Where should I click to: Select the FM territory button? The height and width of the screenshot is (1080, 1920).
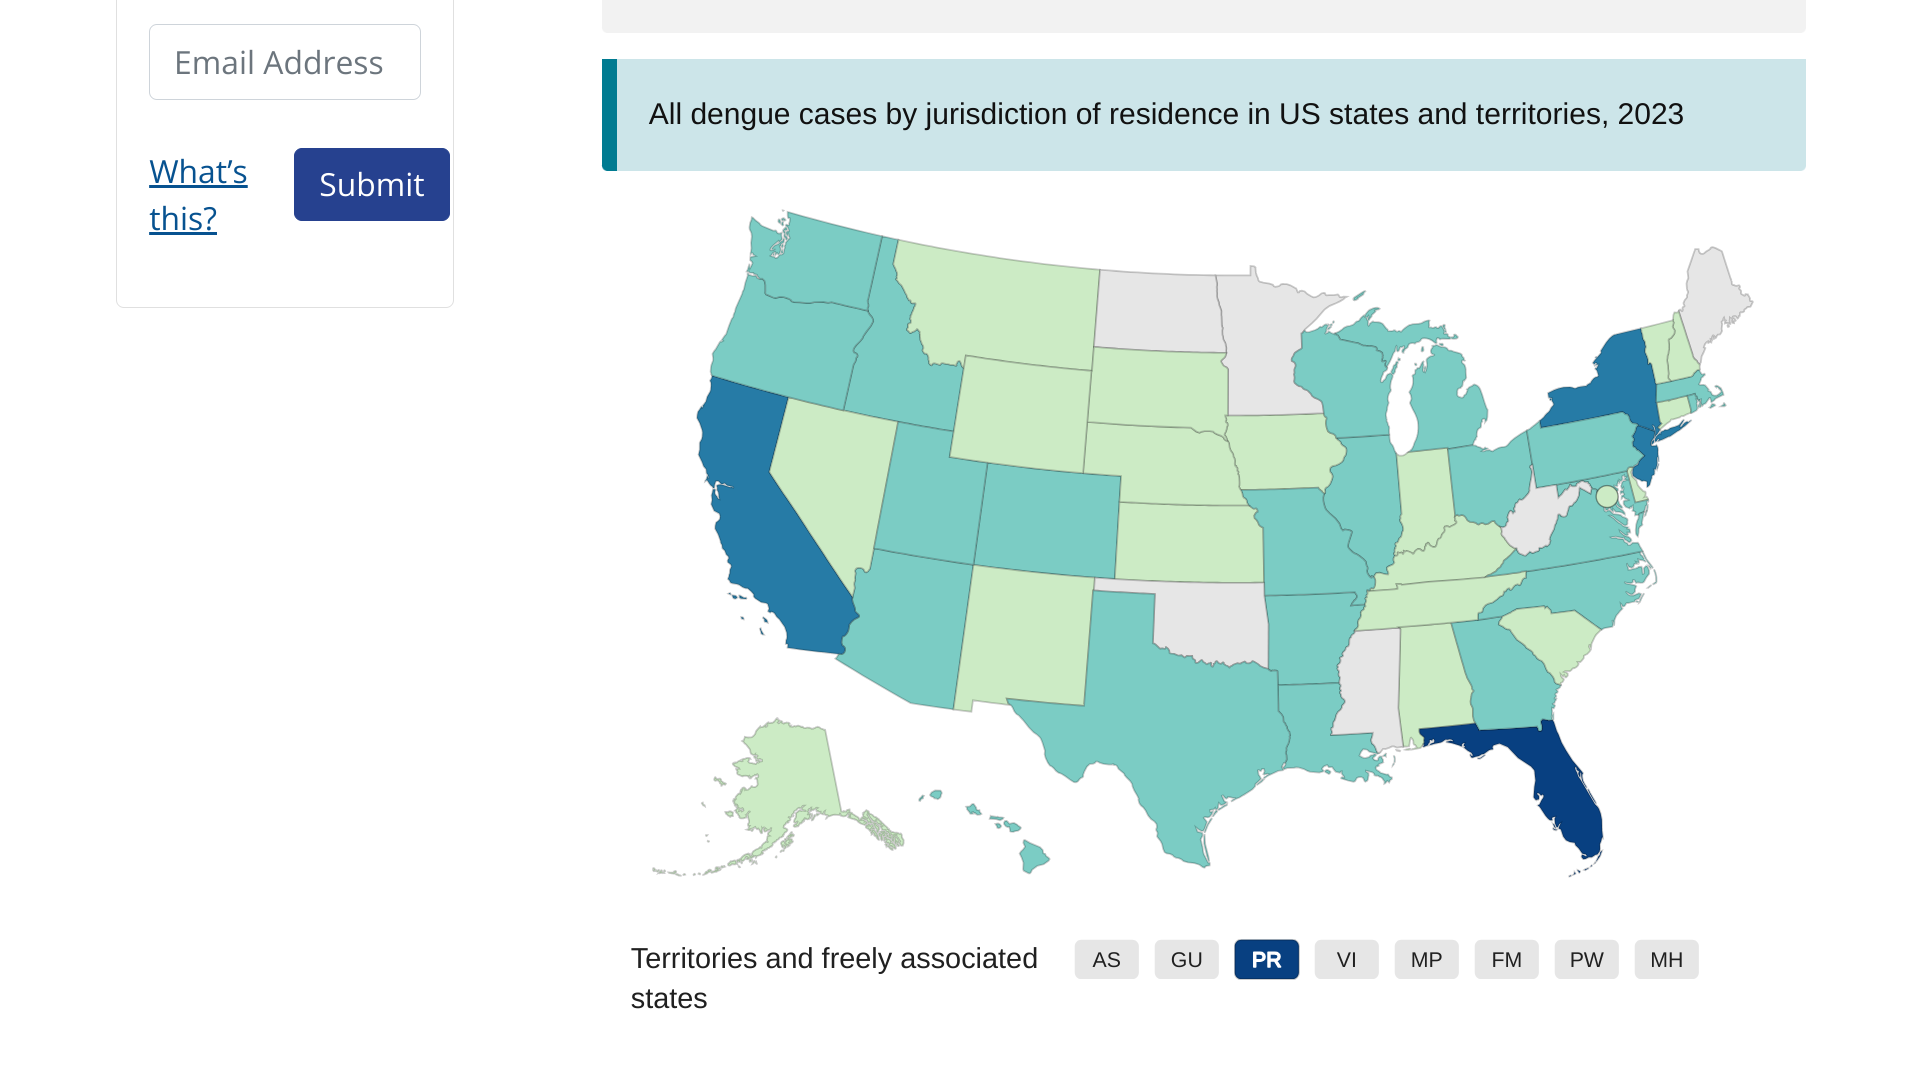pyautogui.click(x=1506, y=960)
